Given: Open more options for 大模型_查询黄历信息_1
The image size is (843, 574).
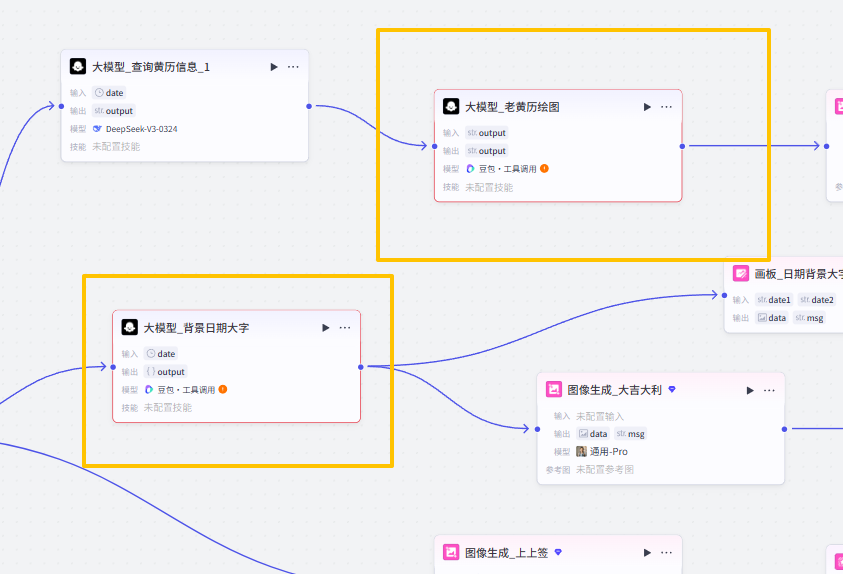Looking at the screenshot, I should [293, 67].
